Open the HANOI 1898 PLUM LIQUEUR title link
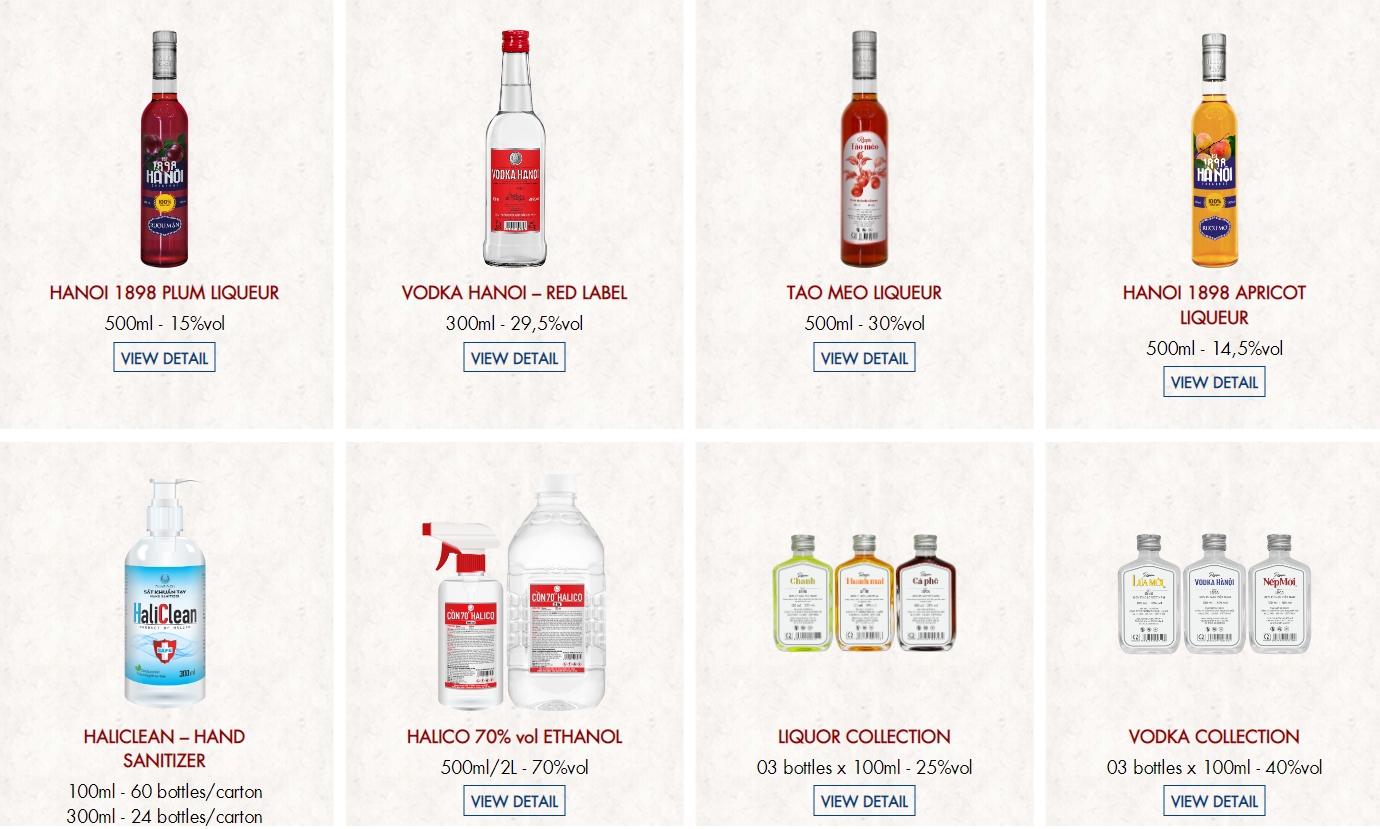 (x=164, y=293)
